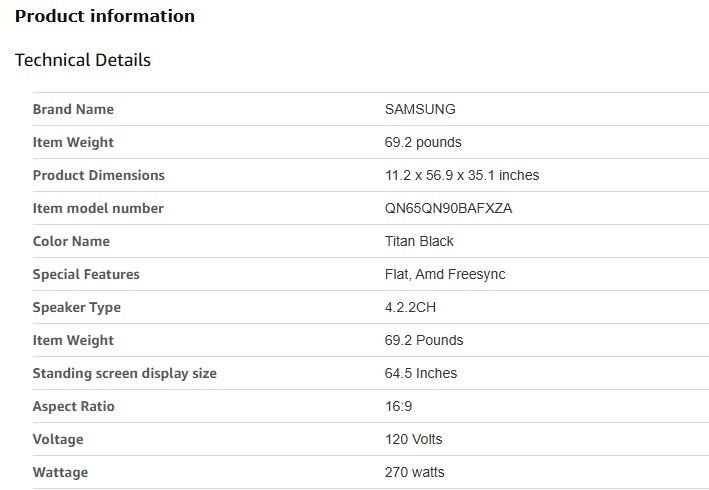709x490 pixels.
Task: Select the Technical Details heading
Action: click(83, 60)
